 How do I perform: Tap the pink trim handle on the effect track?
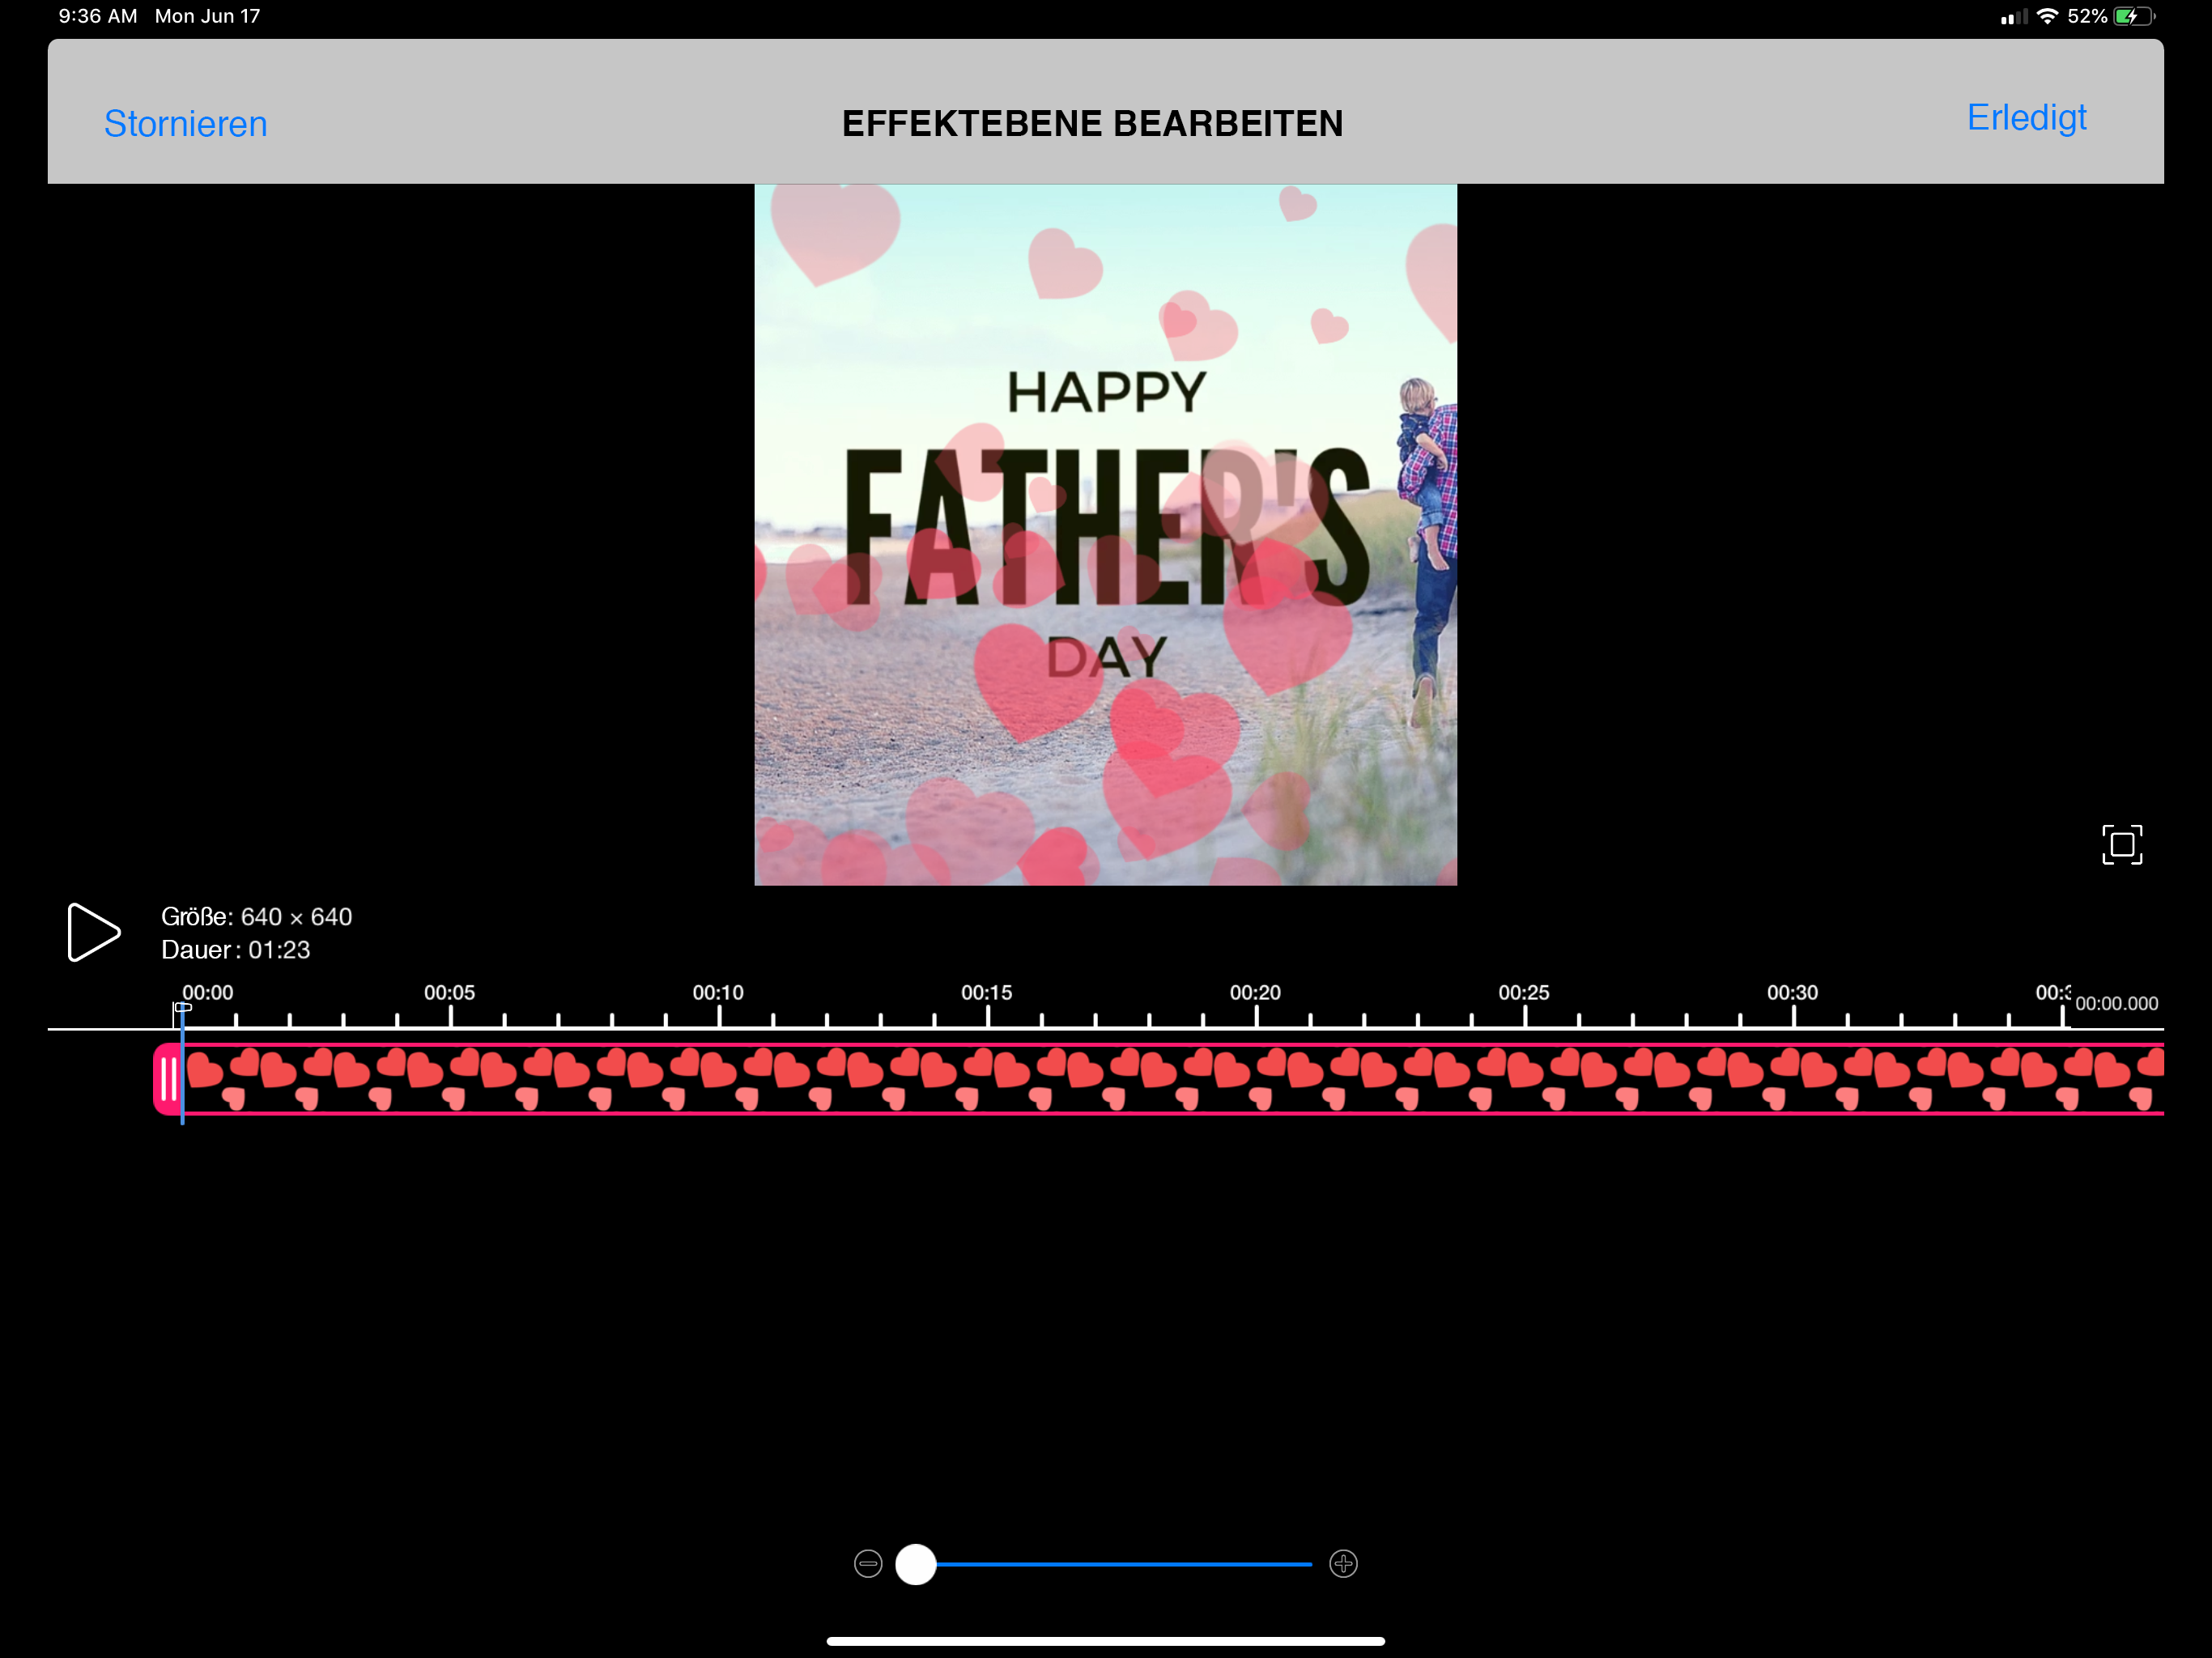pyautogui.click(x=167, y=1078)
